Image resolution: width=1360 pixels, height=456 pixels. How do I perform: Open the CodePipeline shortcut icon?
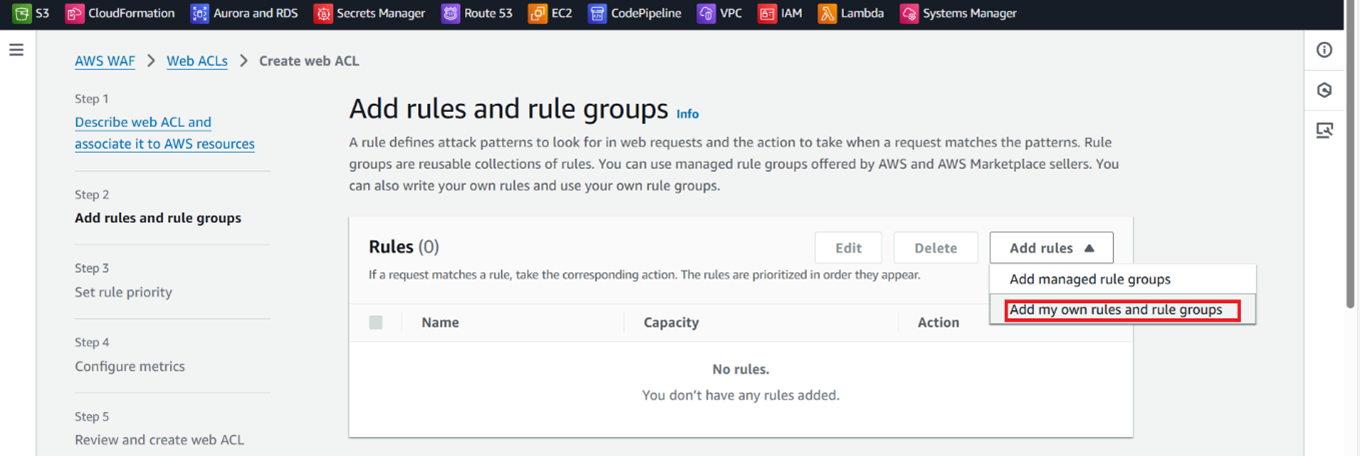[597, 14]
